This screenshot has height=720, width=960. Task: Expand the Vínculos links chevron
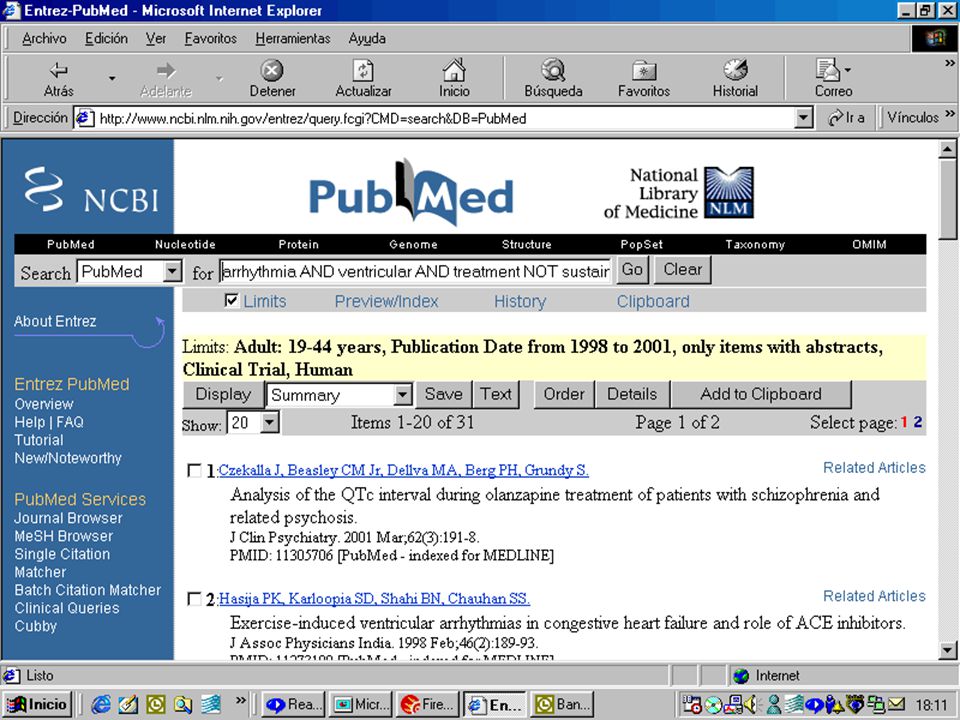[950, 114]
